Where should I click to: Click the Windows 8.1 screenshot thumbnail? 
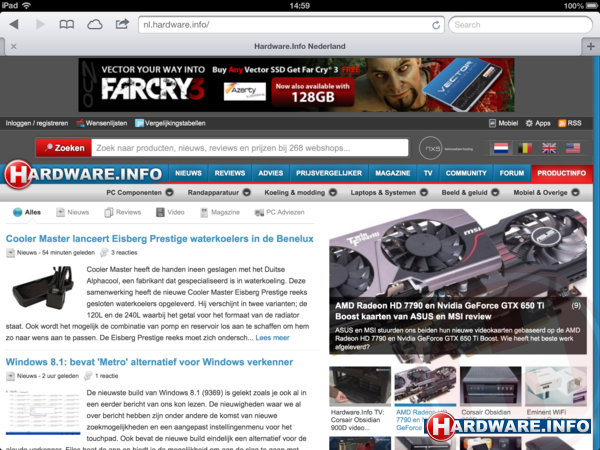[43, 412]
